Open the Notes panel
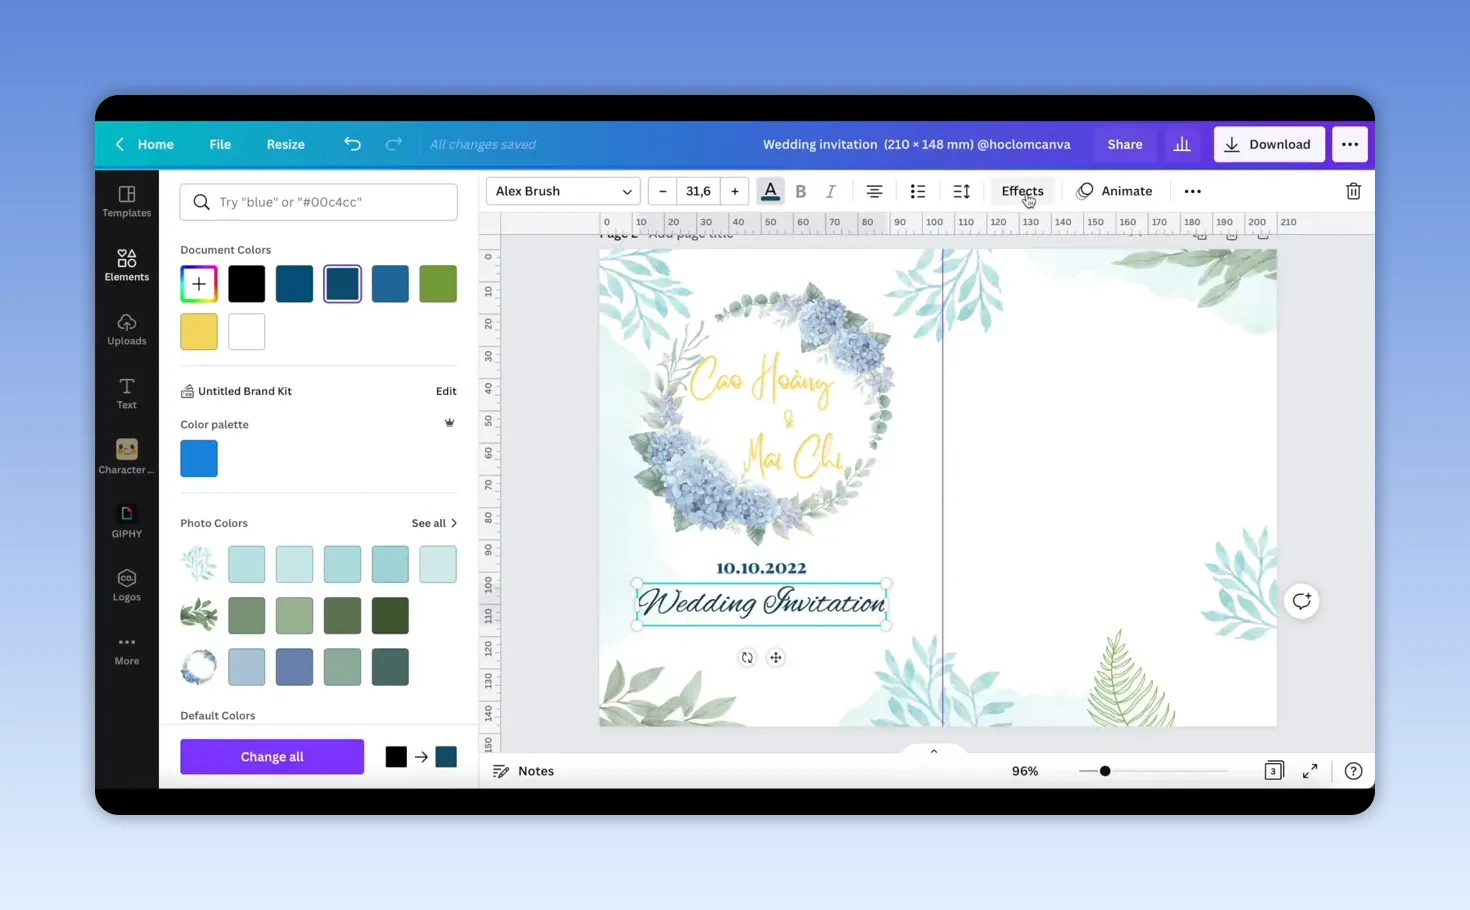Screen dimensions: 1470x910 pos(524,771)
